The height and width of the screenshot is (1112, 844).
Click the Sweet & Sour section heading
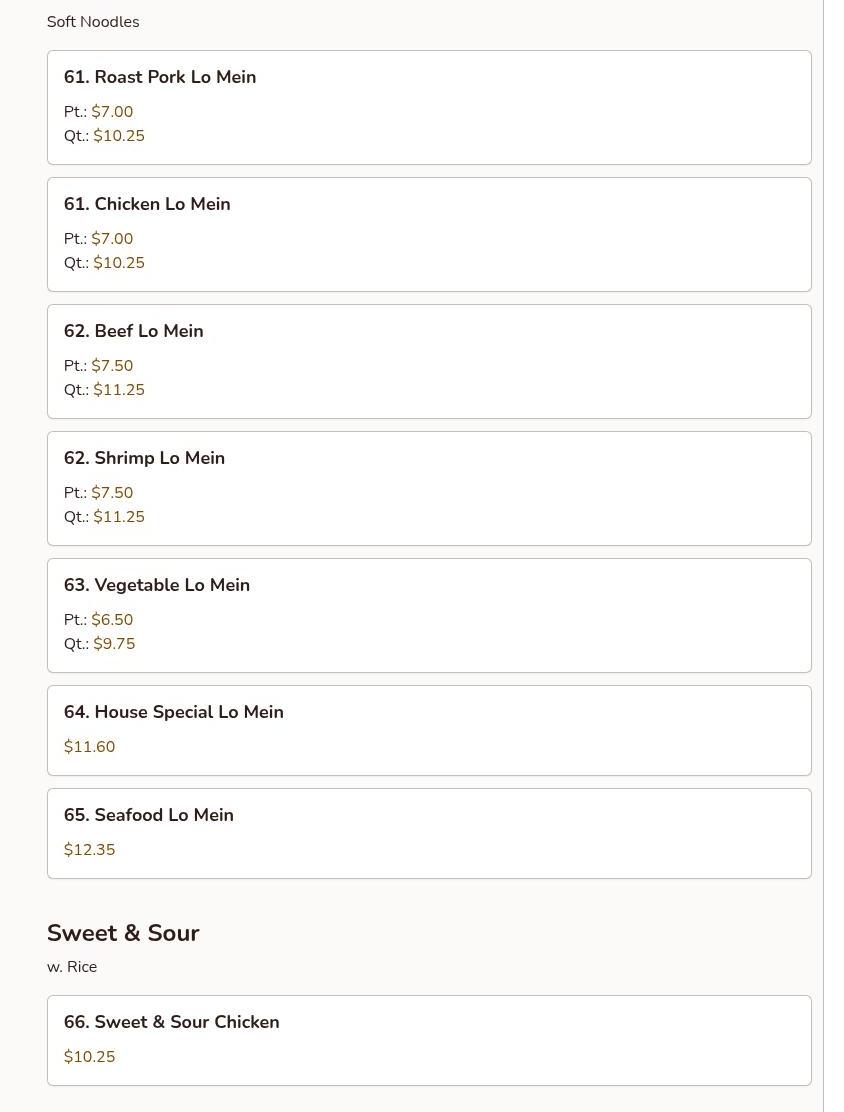[x=123, y=933]
